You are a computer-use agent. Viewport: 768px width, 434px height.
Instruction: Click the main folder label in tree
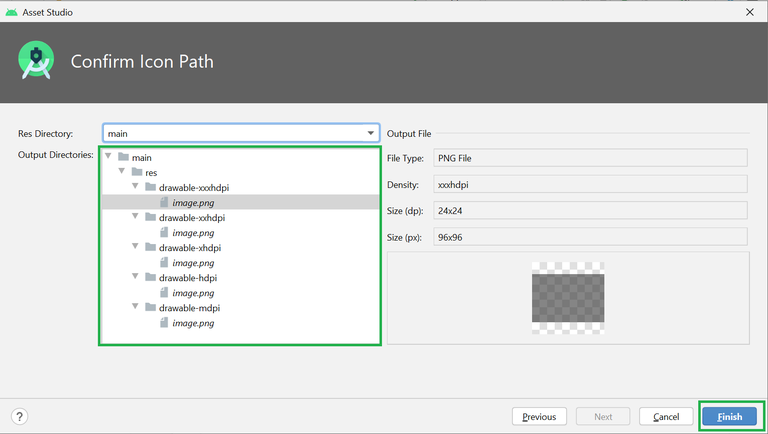coord(142,158)
